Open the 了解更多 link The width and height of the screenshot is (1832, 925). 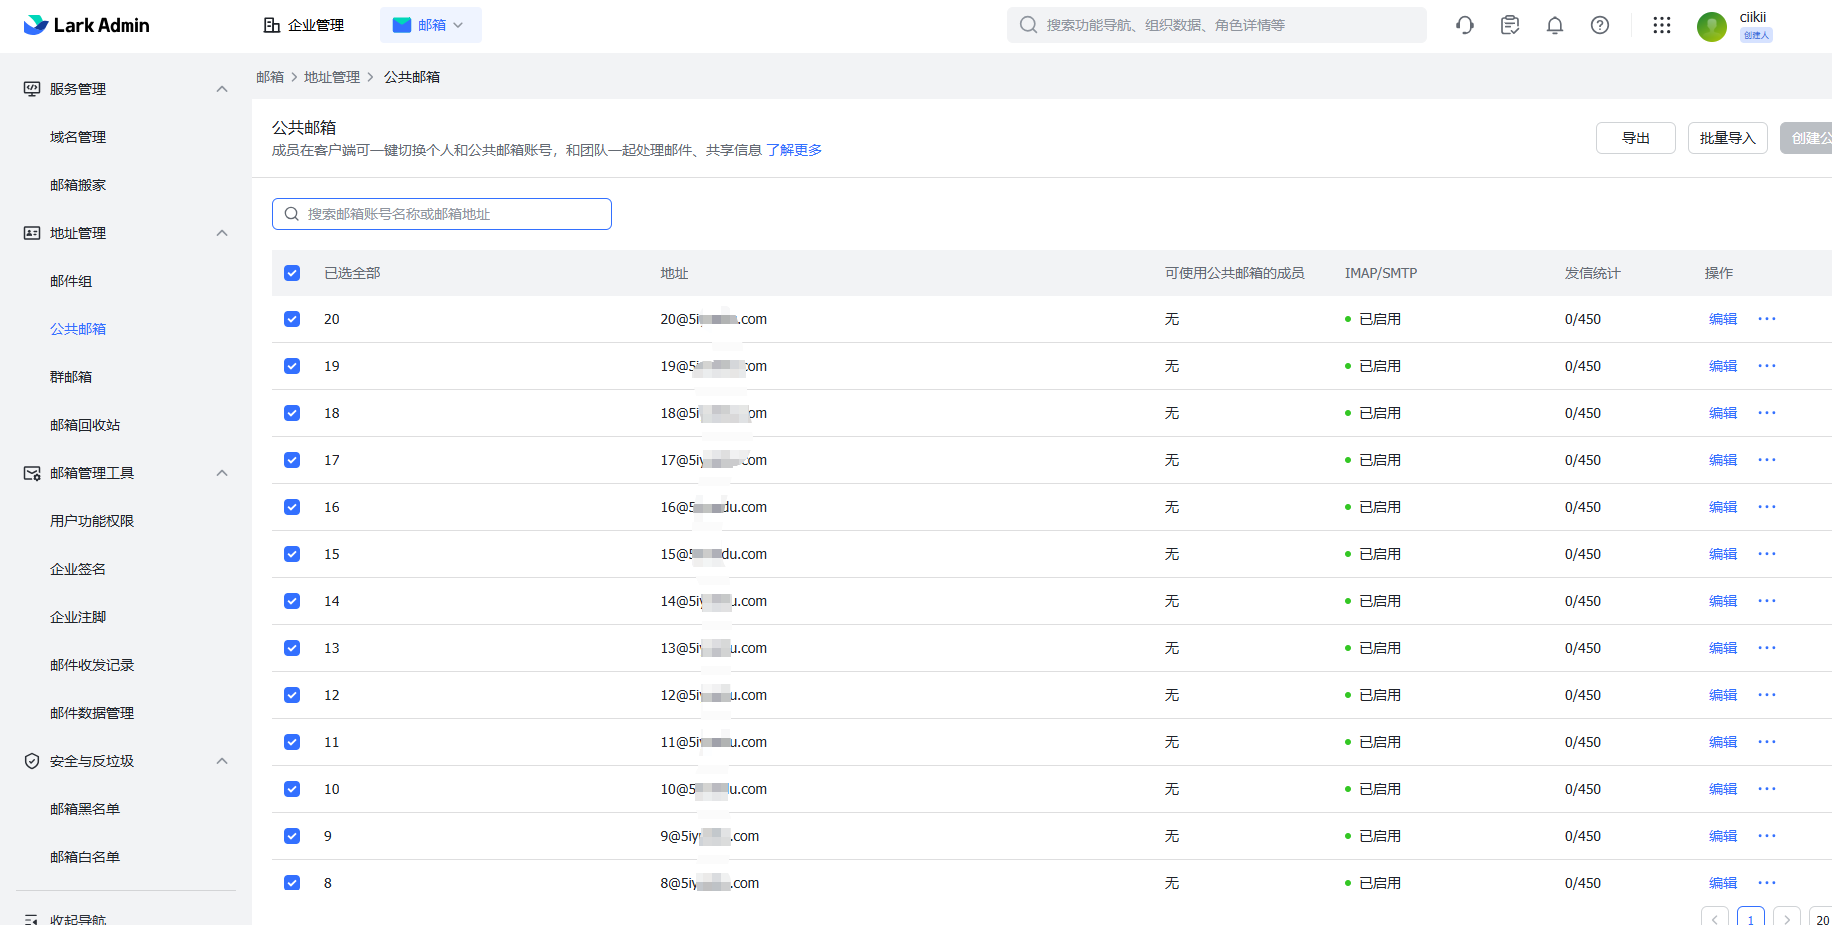point(794,150)
